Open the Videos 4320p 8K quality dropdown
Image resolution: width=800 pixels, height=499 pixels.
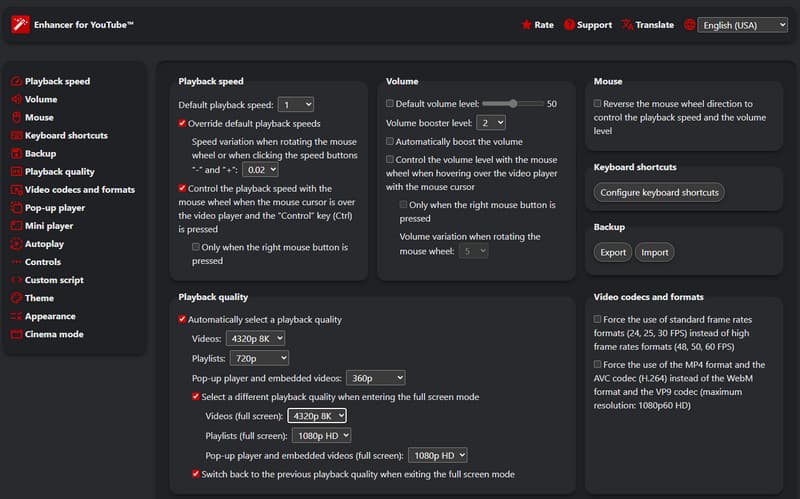coord(256,338)
